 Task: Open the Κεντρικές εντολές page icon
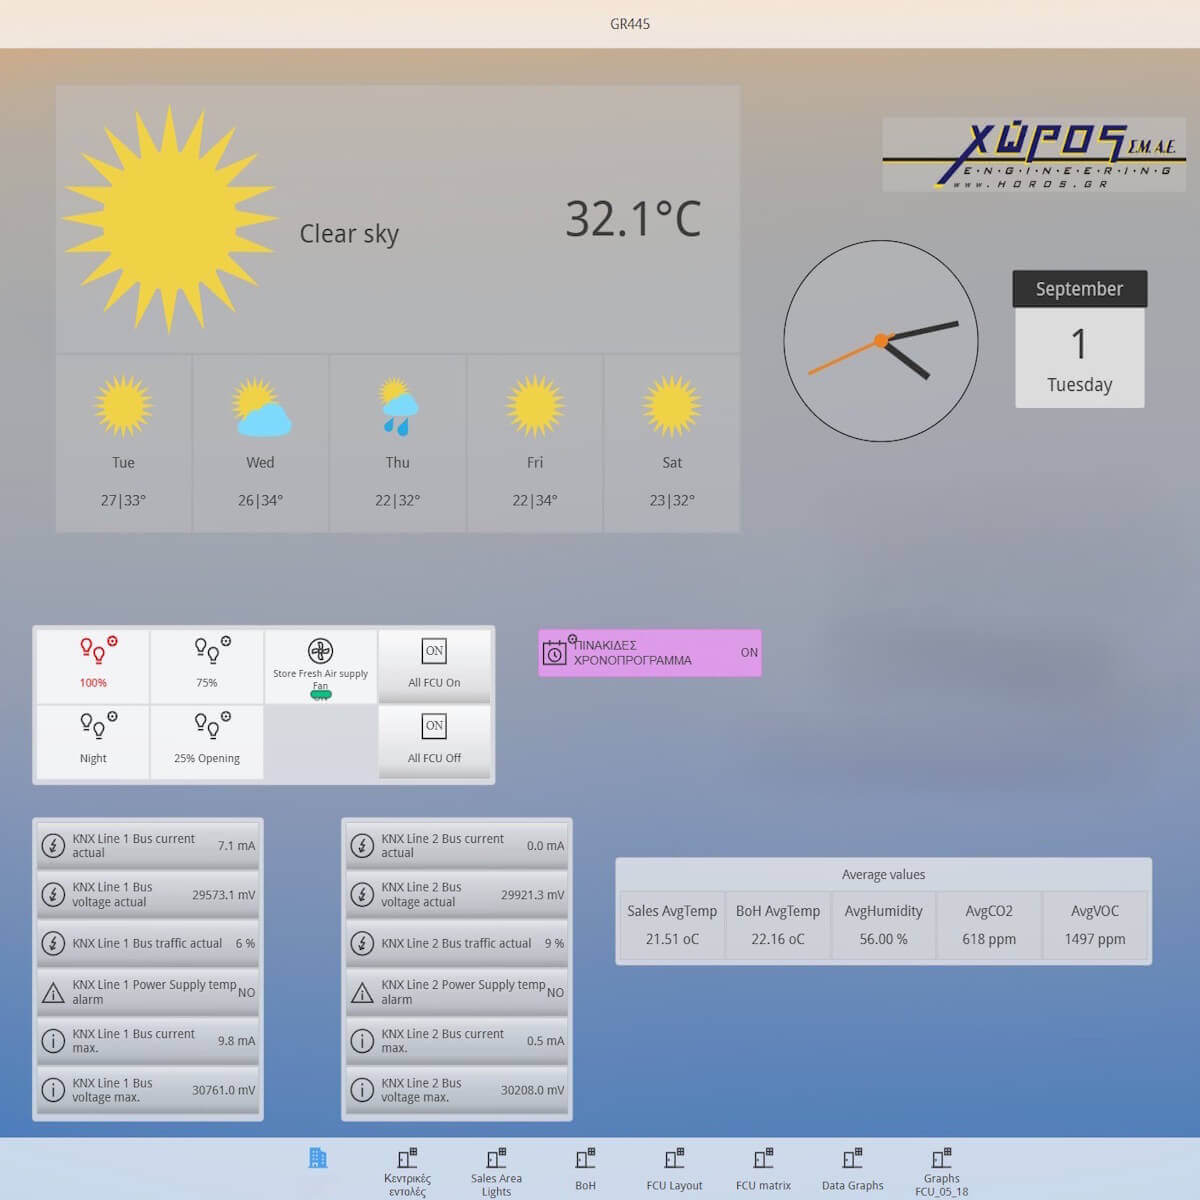pyautogui.click(x=407, y=1158)
